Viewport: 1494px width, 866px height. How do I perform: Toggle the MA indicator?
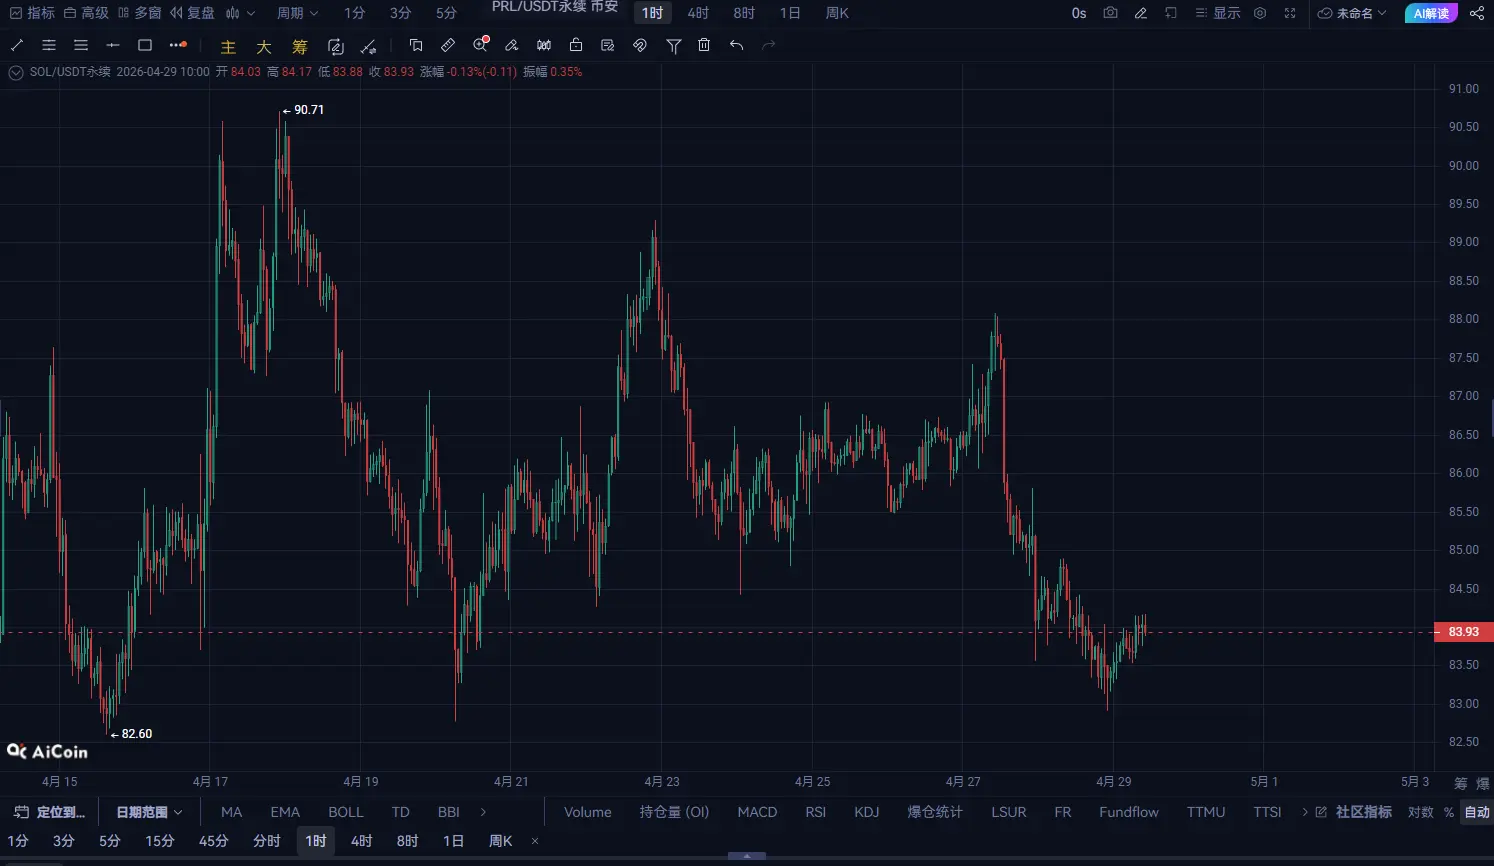coord(232,812)
